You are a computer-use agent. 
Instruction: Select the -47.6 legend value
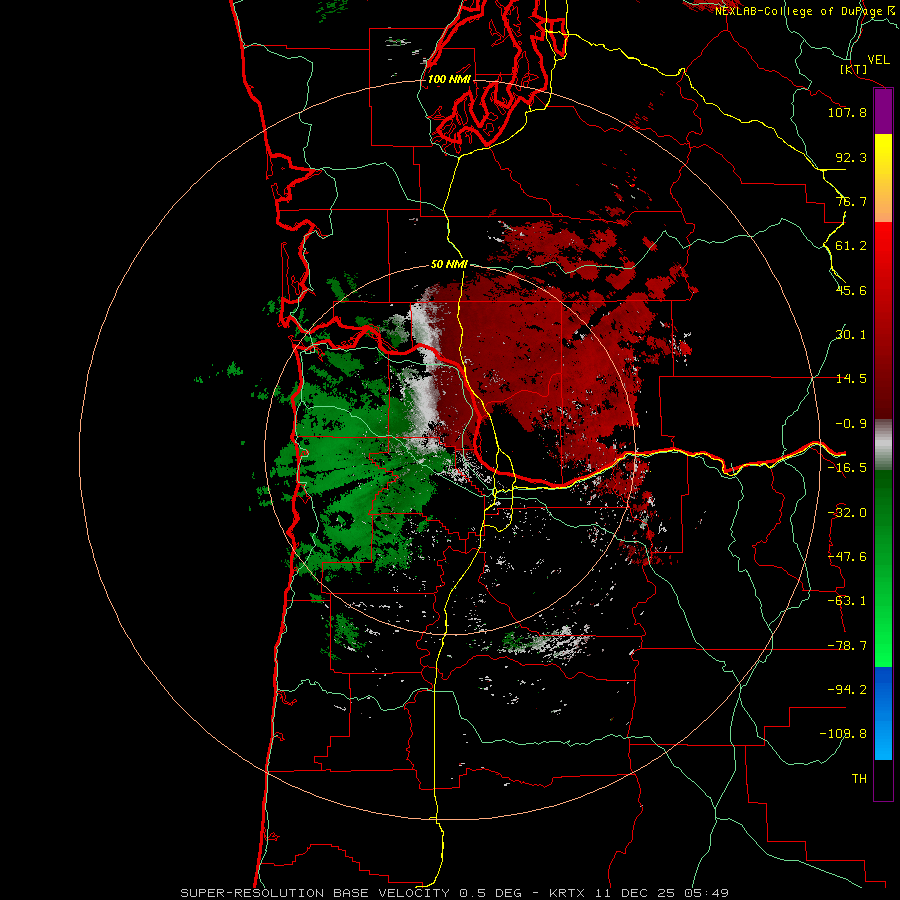click(x=847, y=557)
